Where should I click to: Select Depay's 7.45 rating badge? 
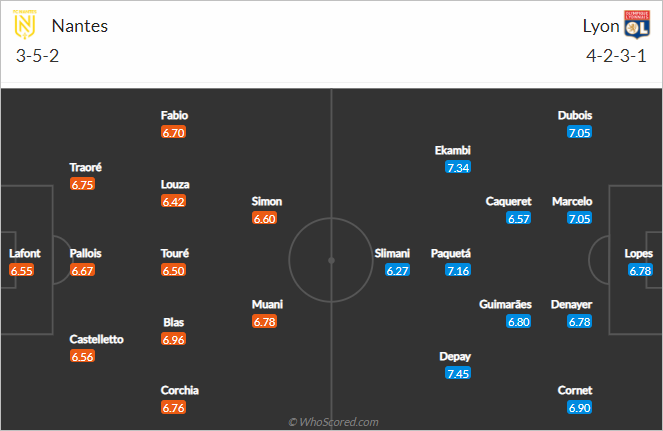pos(458,373)
